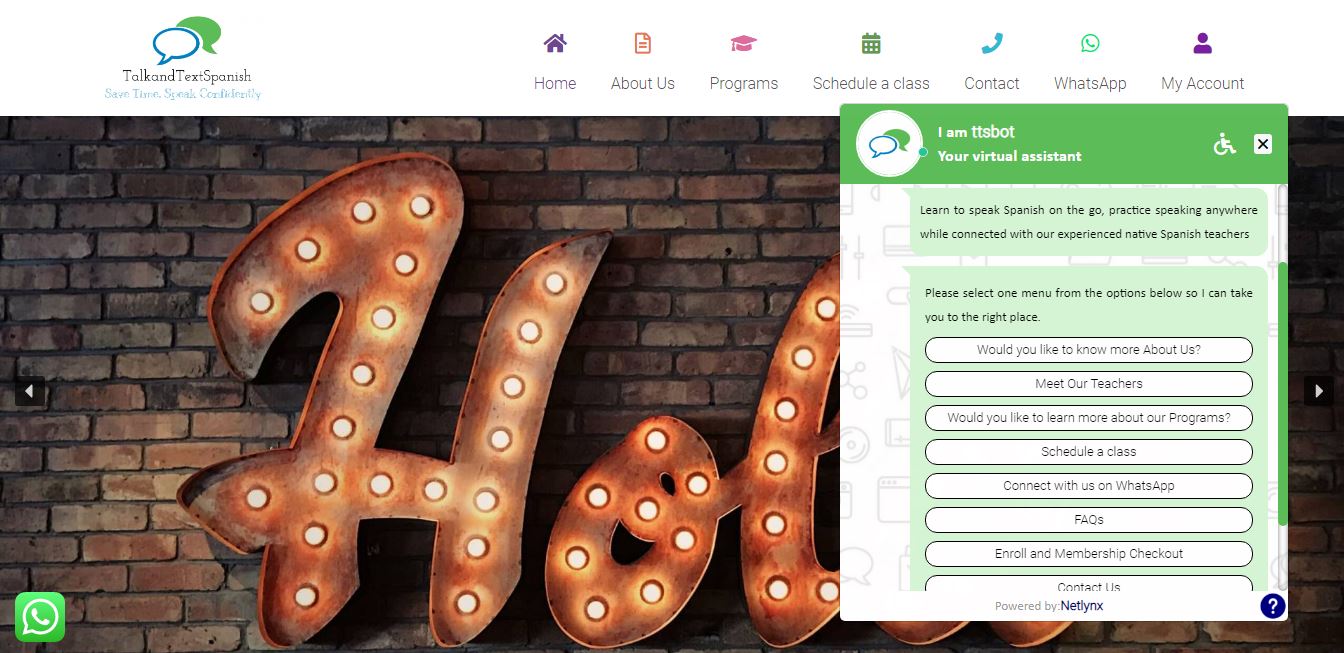The height and width of the screenshot is (653, 1344).
Task: Advance slider with right arrow
Action: pos(1318,391)
